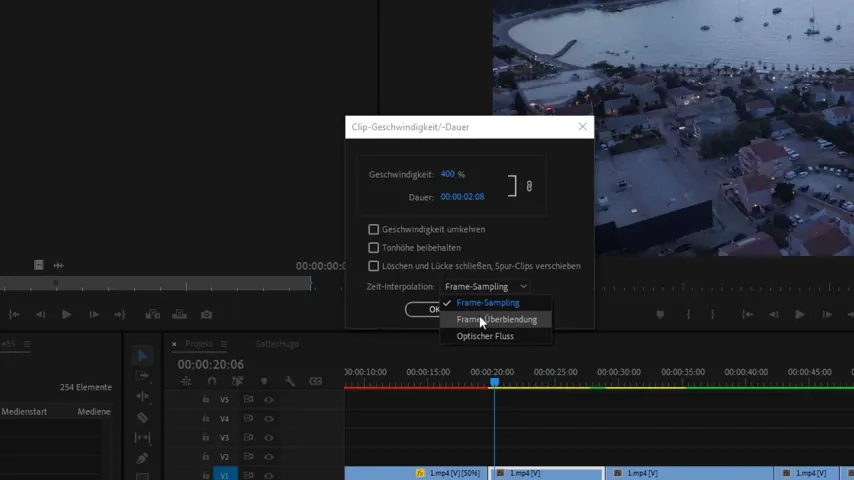854x480 pixels.
Task: Select the Razor tool
Action: 142,417
